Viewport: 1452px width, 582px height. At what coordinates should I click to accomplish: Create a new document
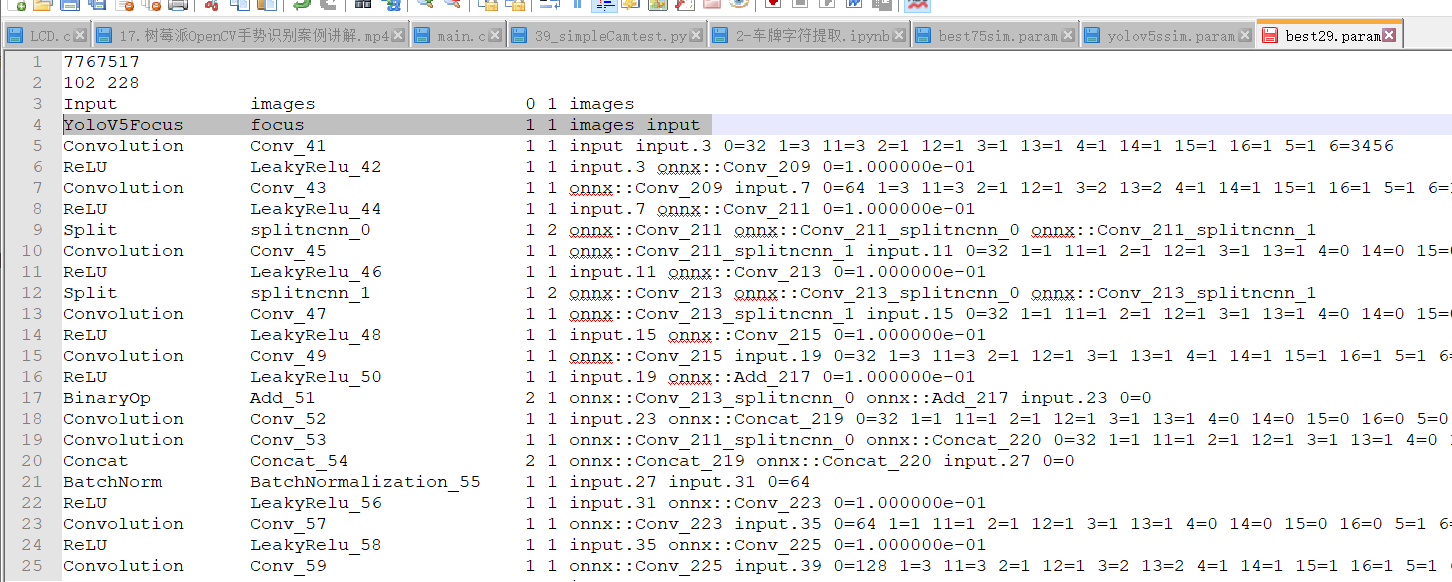(x=18, y=6)
